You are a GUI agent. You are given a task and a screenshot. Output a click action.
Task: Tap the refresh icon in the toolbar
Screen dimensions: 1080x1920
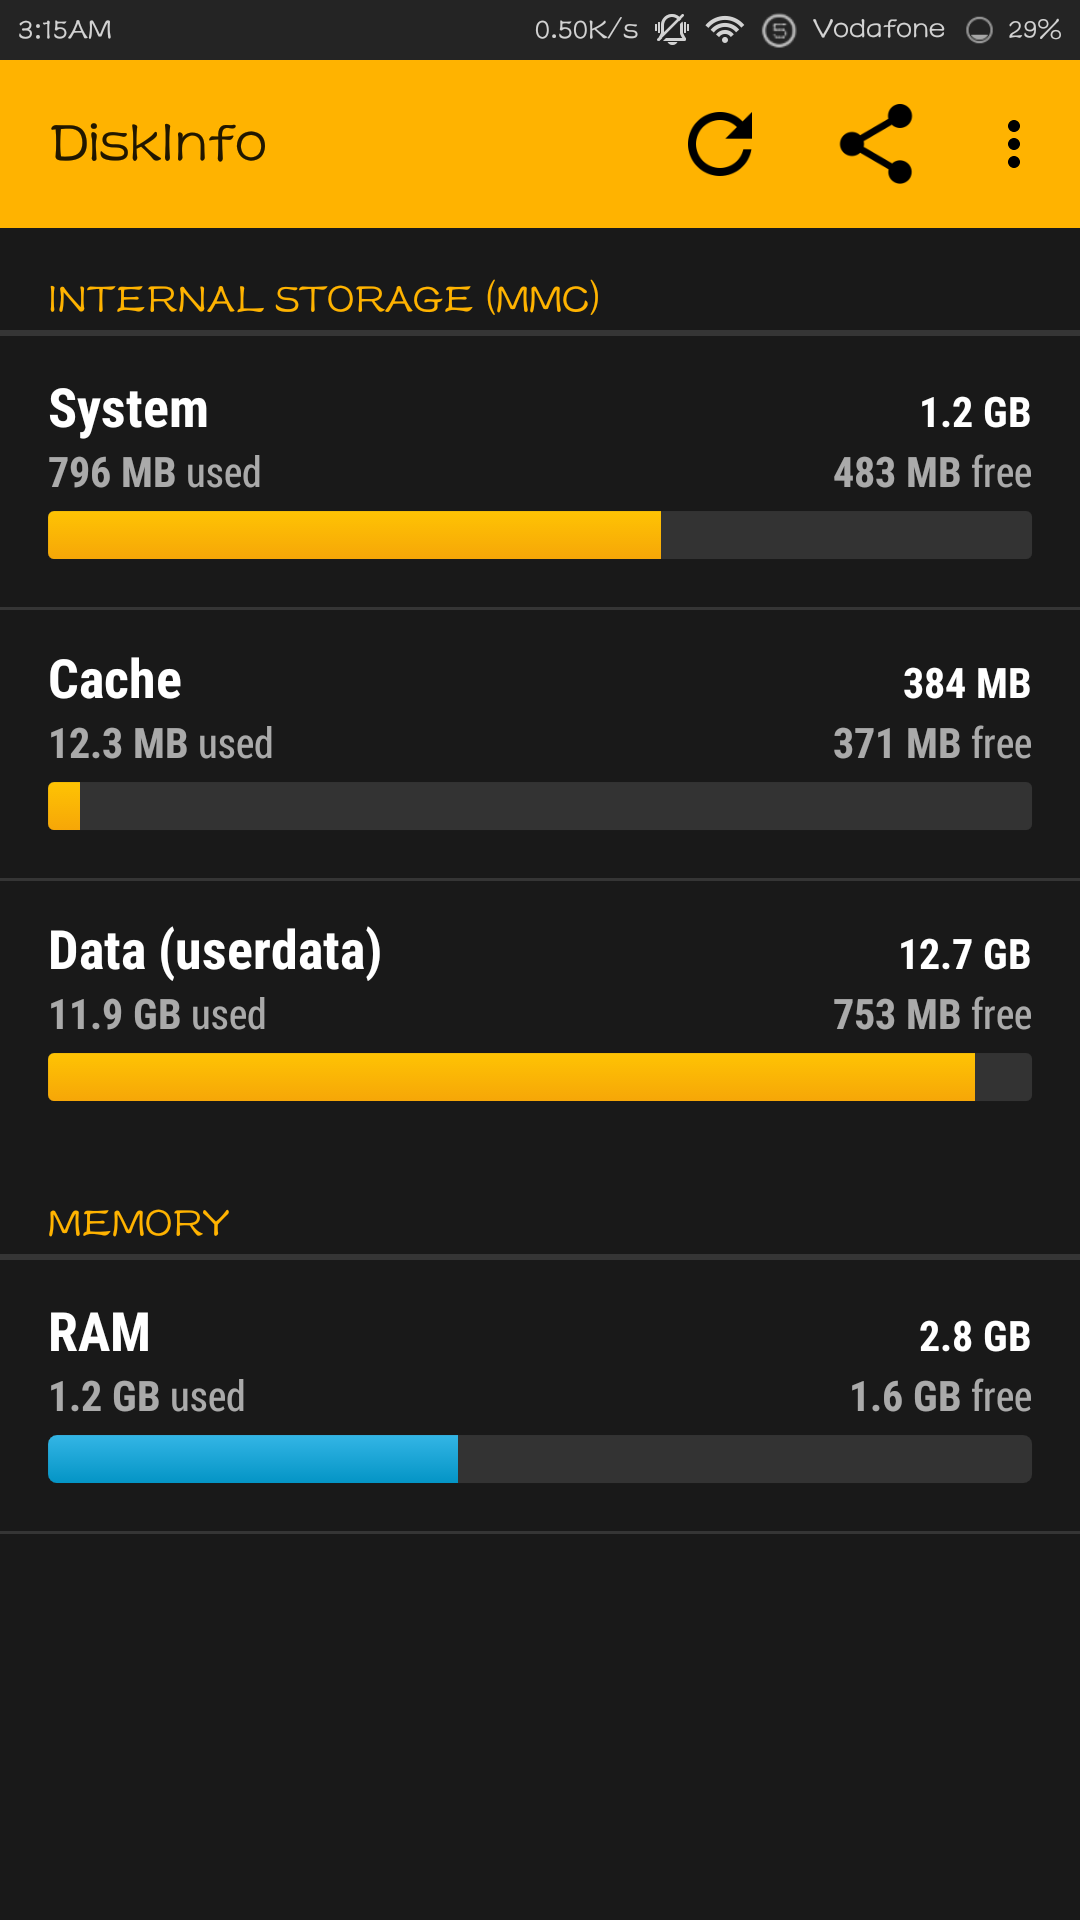click(720, 144)
